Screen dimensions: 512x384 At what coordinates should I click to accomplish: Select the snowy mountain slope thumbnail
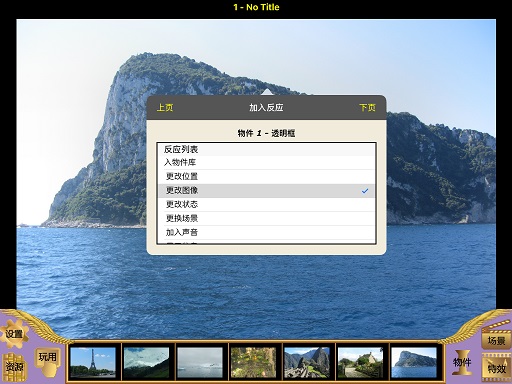coord(146,362)
